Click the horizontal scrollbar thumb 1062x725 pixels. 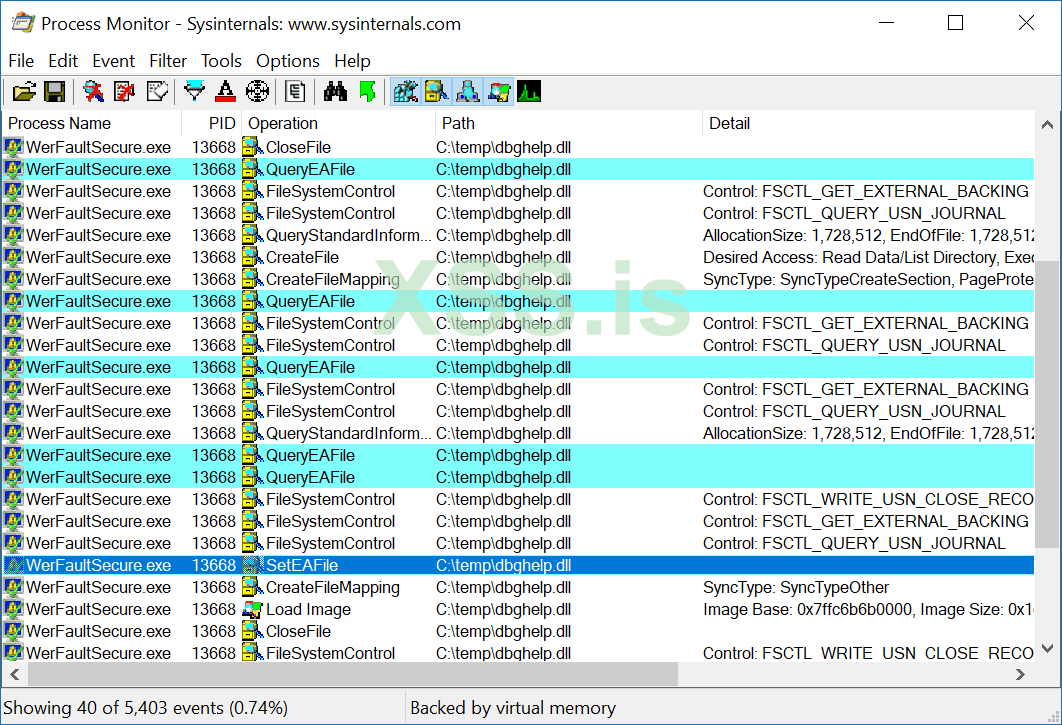coord(352,674)
